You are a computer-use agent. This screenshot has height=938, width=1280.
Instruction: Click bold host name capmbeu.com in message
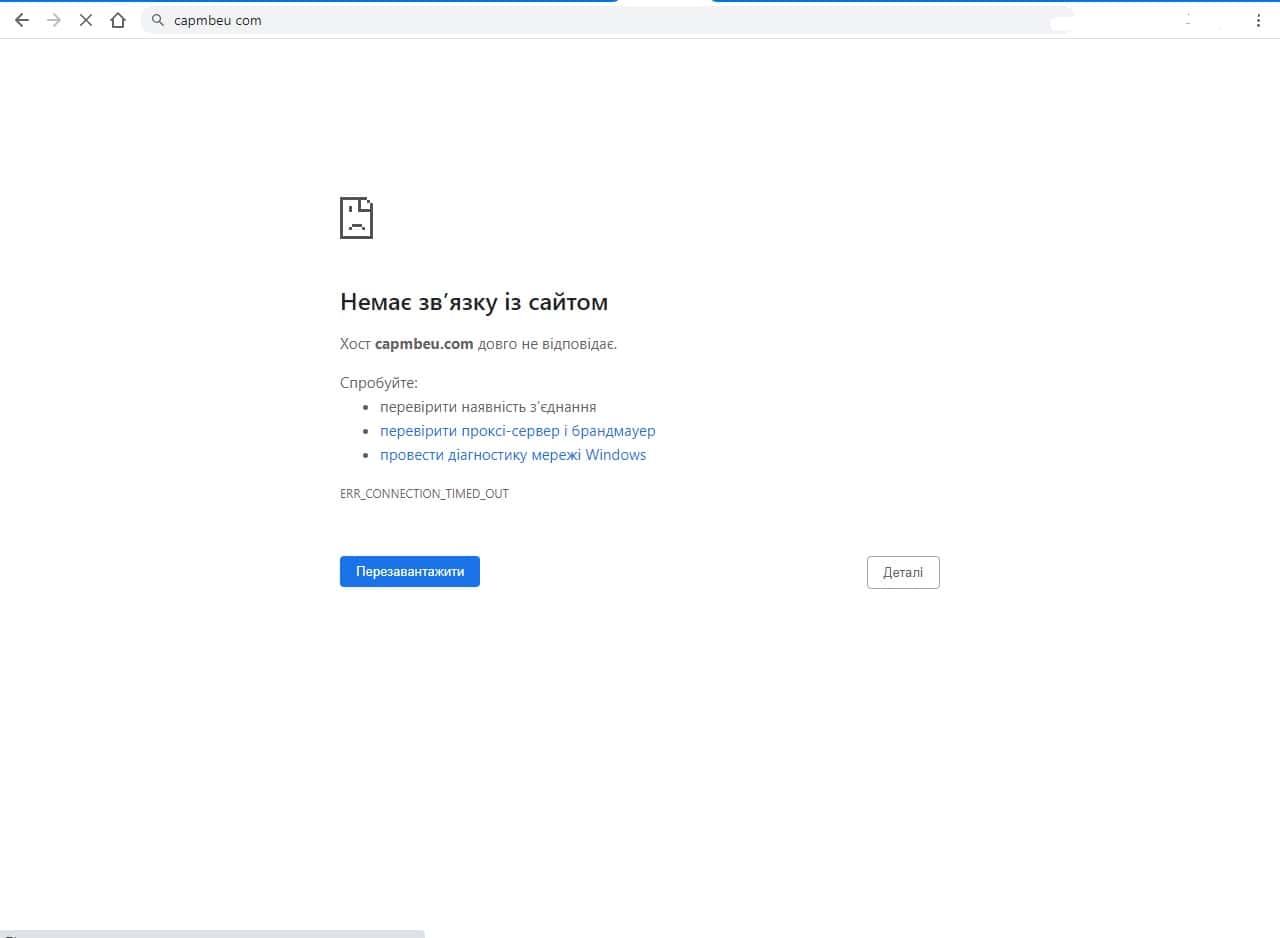pos(424,344)
